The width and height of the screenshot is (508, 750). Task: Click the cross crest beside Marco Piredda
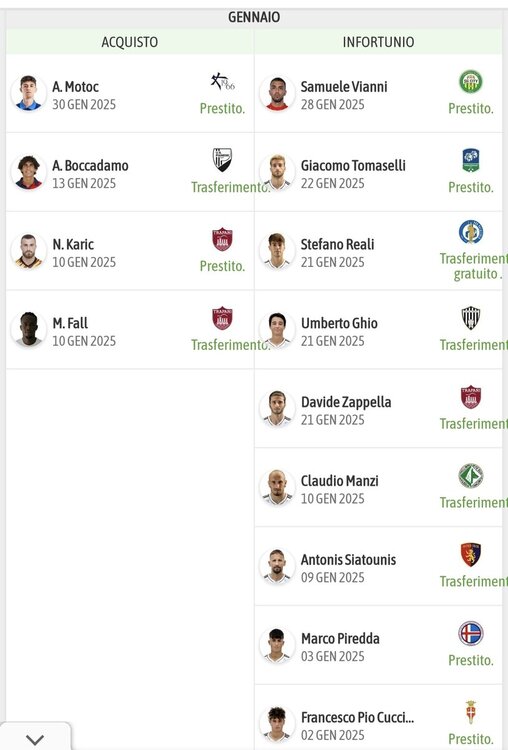click(471, 633)
